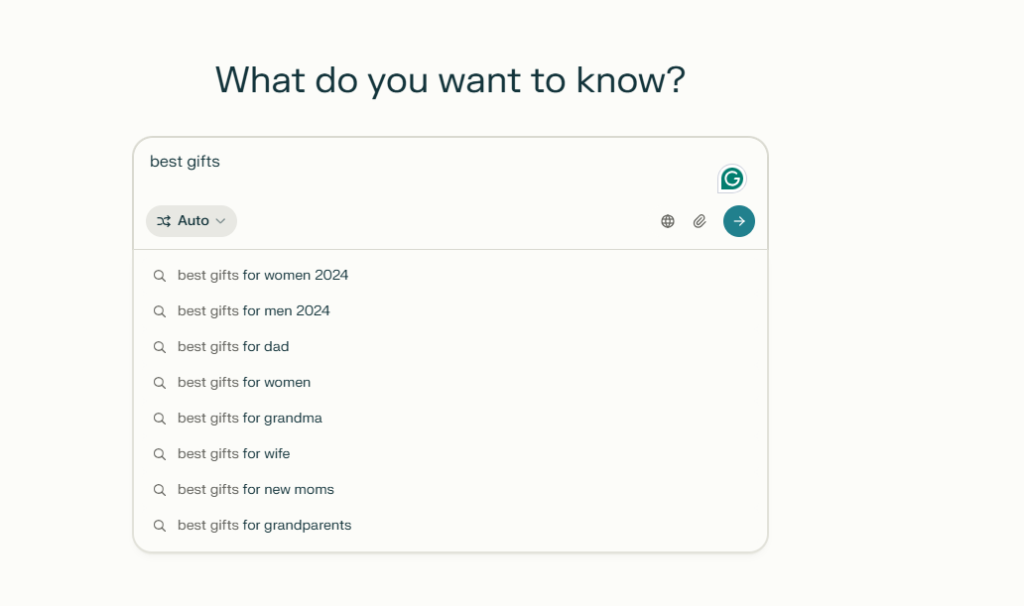Select 'best gifts for women' suggestion
This screenshot has width=1024, height=606.
tap(244, 382)
